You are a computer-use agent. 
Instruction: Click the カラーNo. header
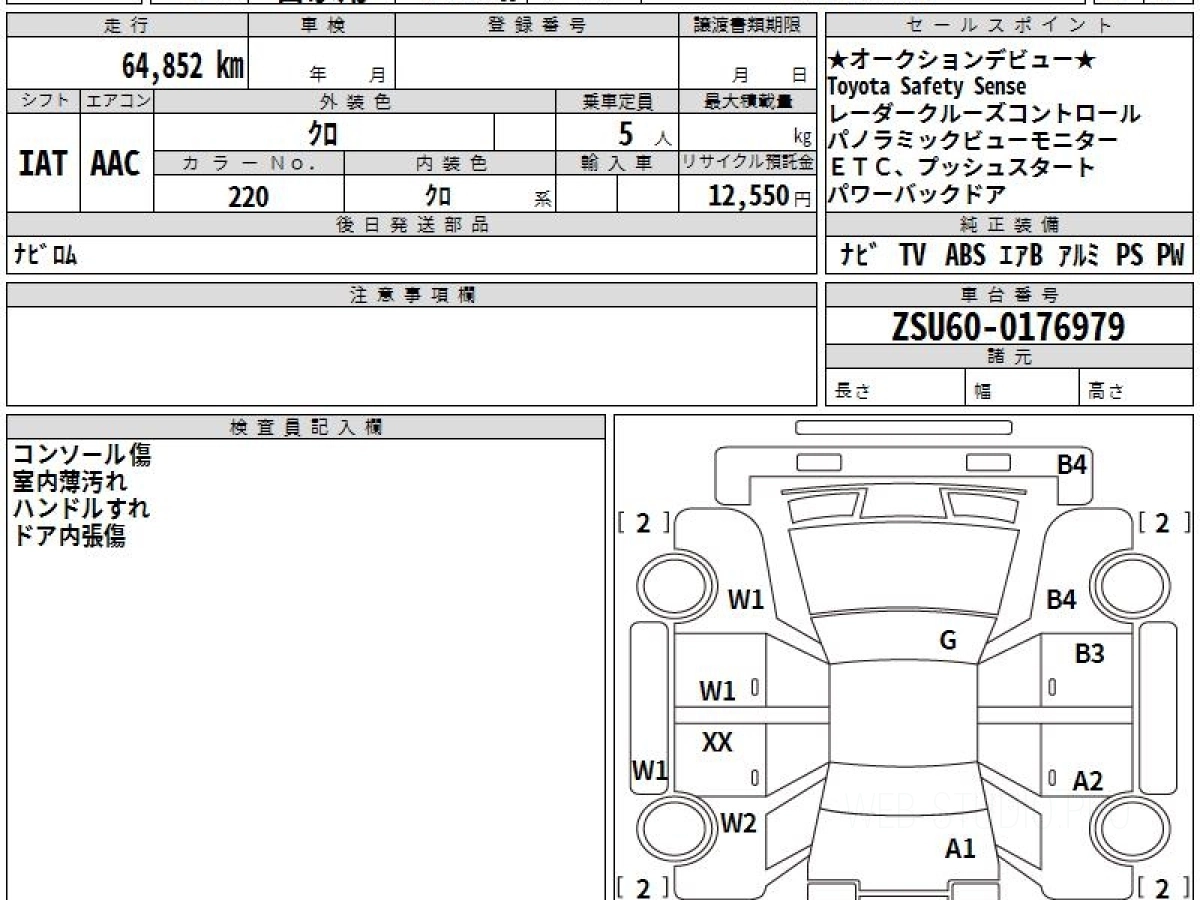[249, 164]
